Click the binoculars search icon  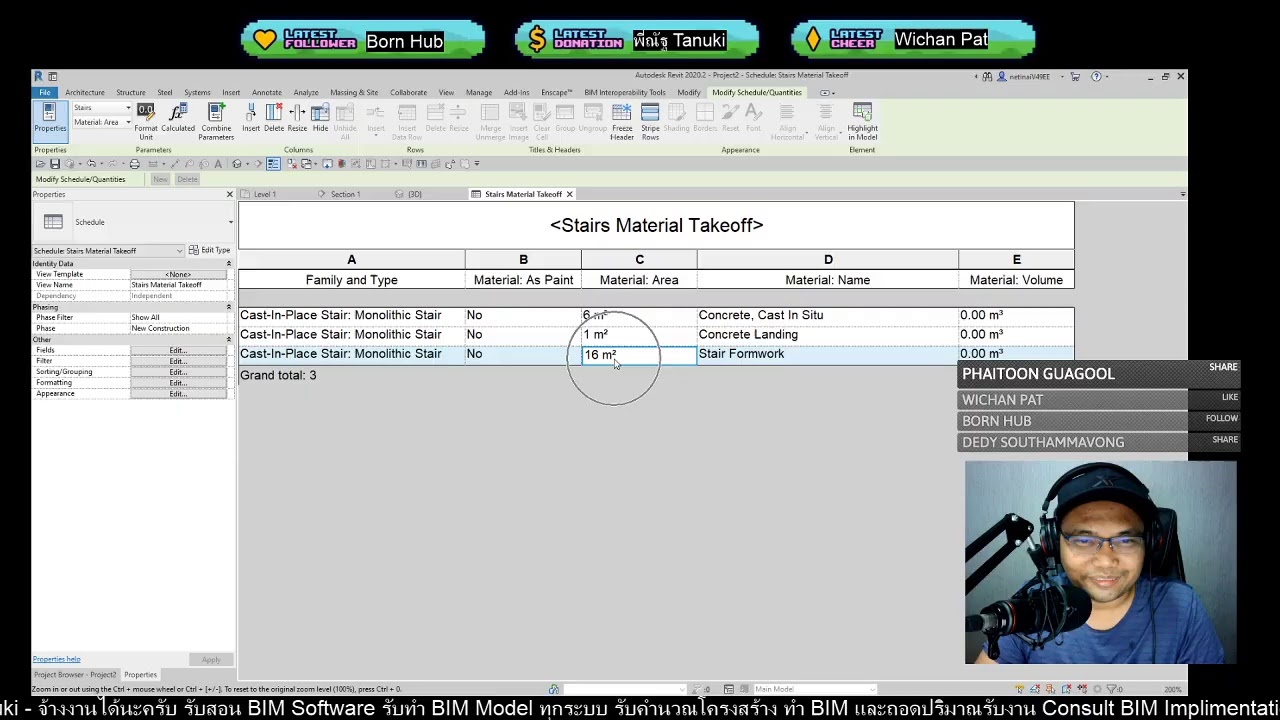(987, 76)
